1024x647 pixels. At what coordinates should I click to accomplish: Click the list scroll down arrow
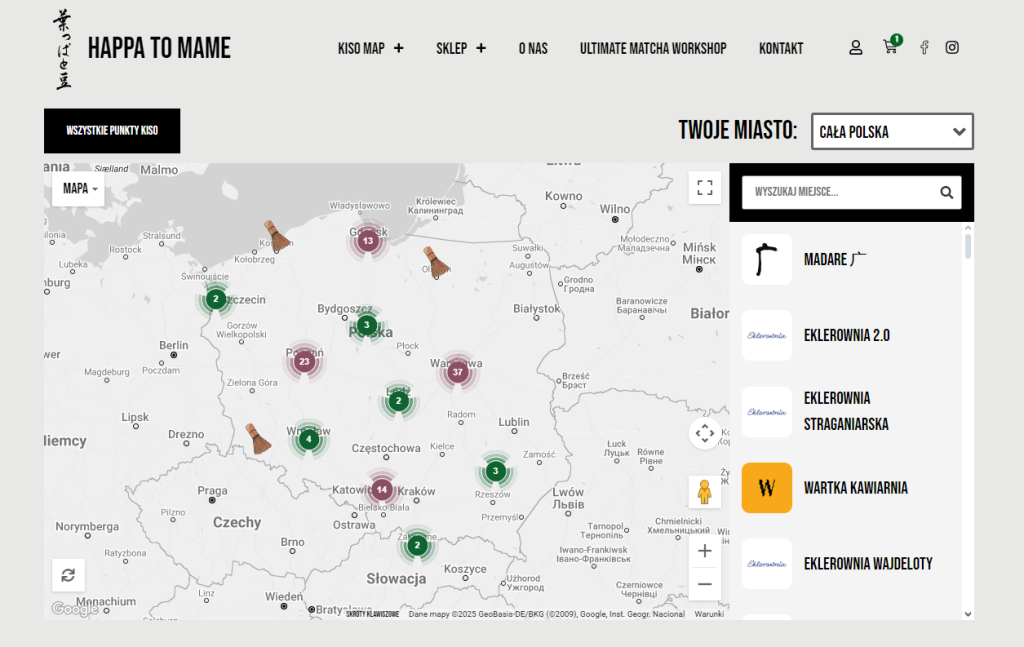click(968, 614)
